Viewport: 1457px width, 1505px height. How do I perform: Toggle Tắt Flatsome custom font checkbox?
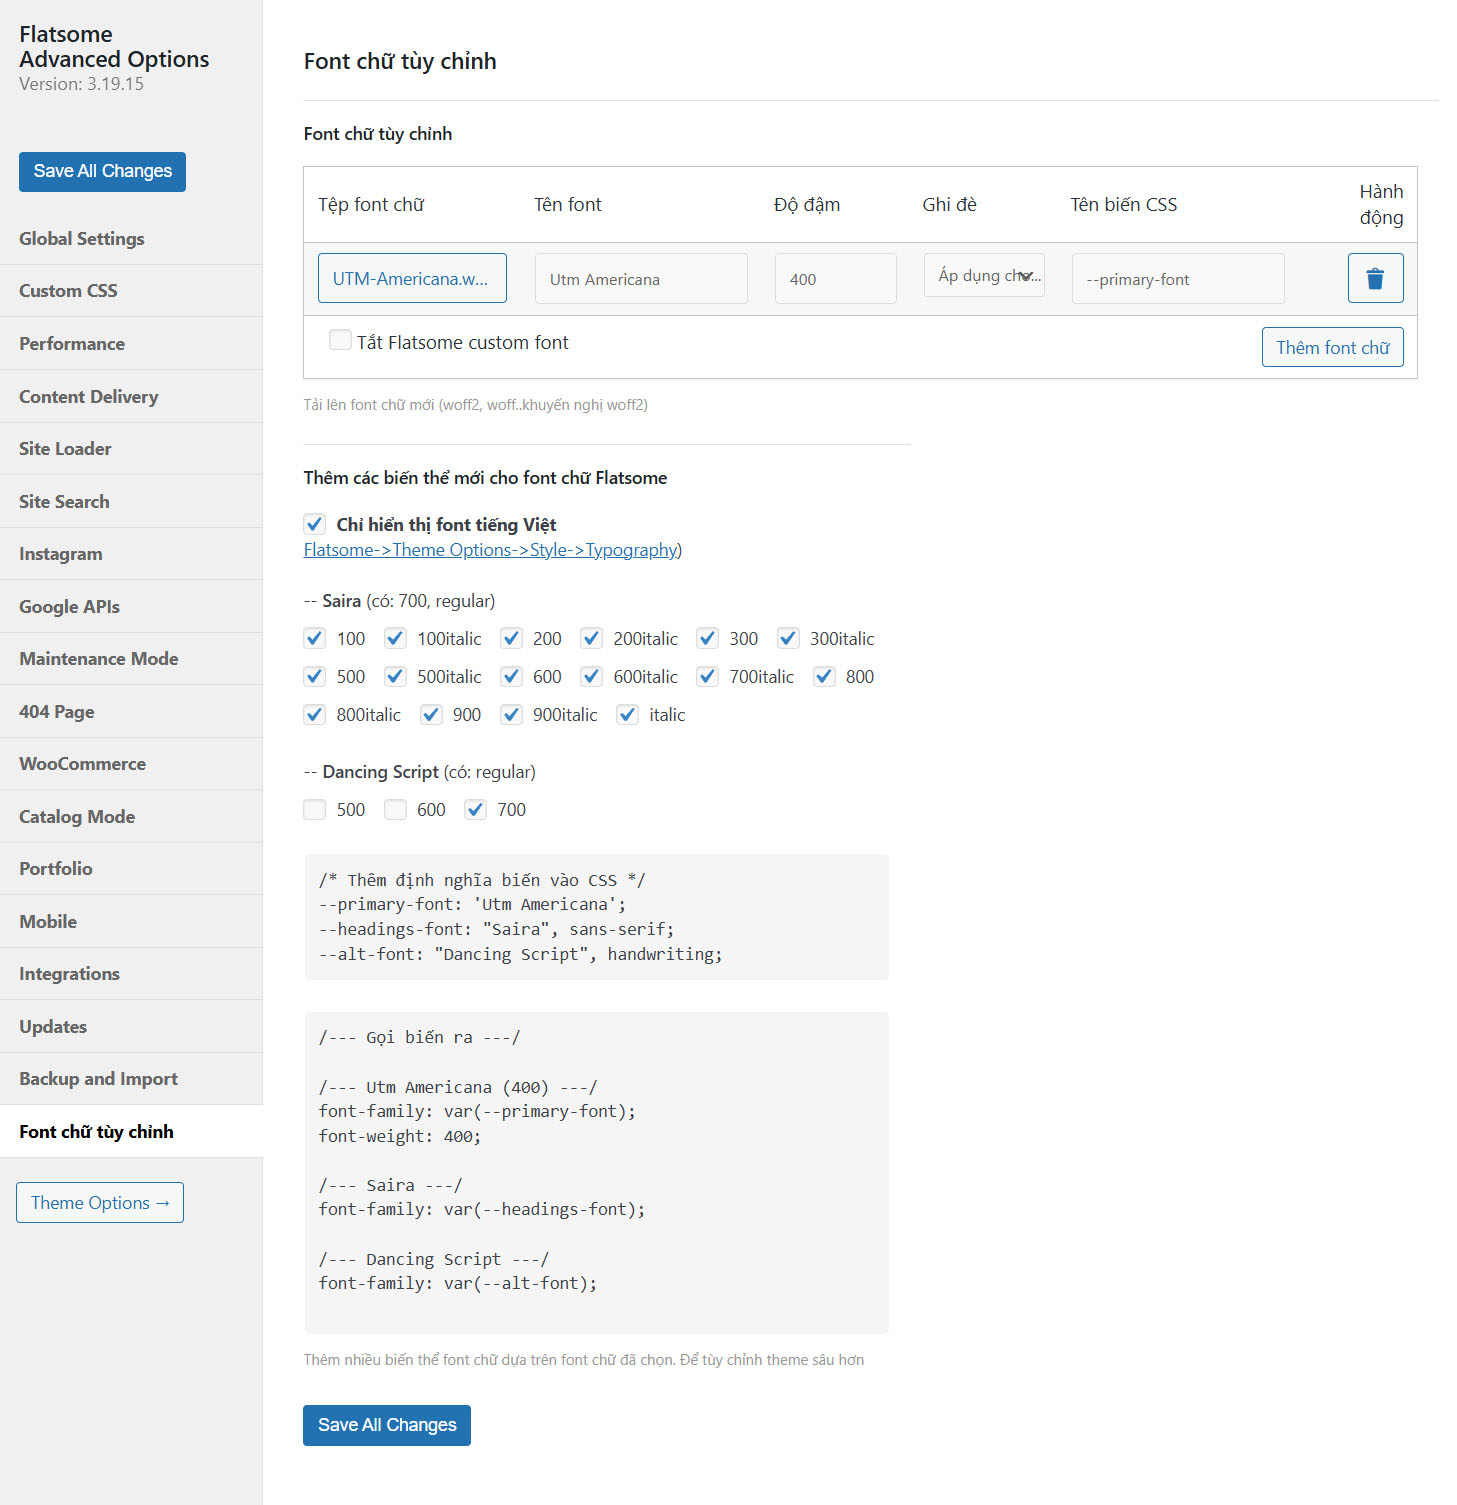(x=340, y=340)
